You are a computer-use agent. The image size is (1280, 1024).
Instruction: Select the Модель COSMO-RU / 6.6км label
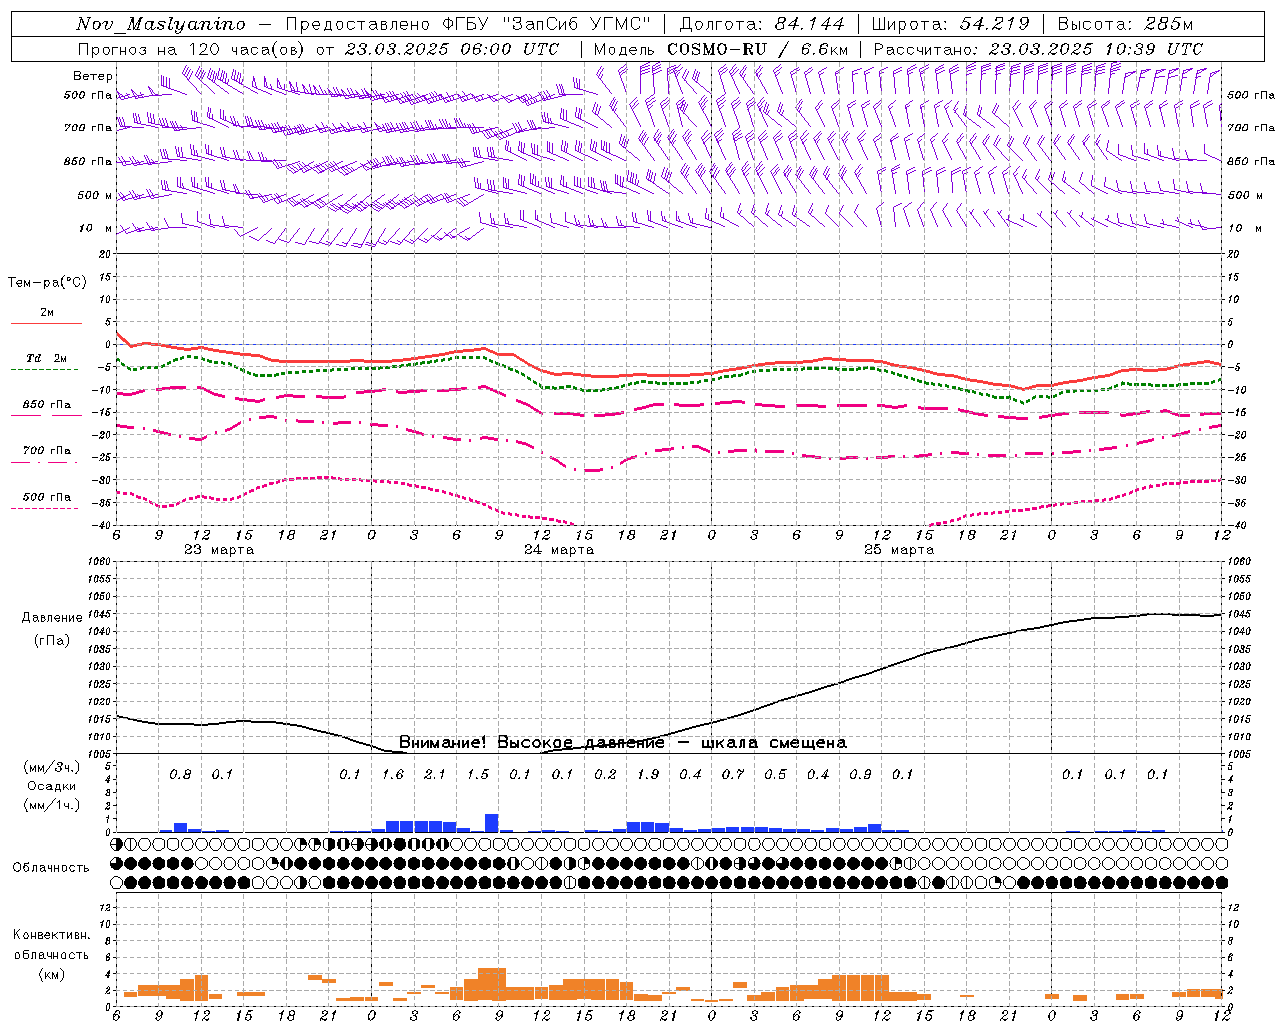click(721, 48)
